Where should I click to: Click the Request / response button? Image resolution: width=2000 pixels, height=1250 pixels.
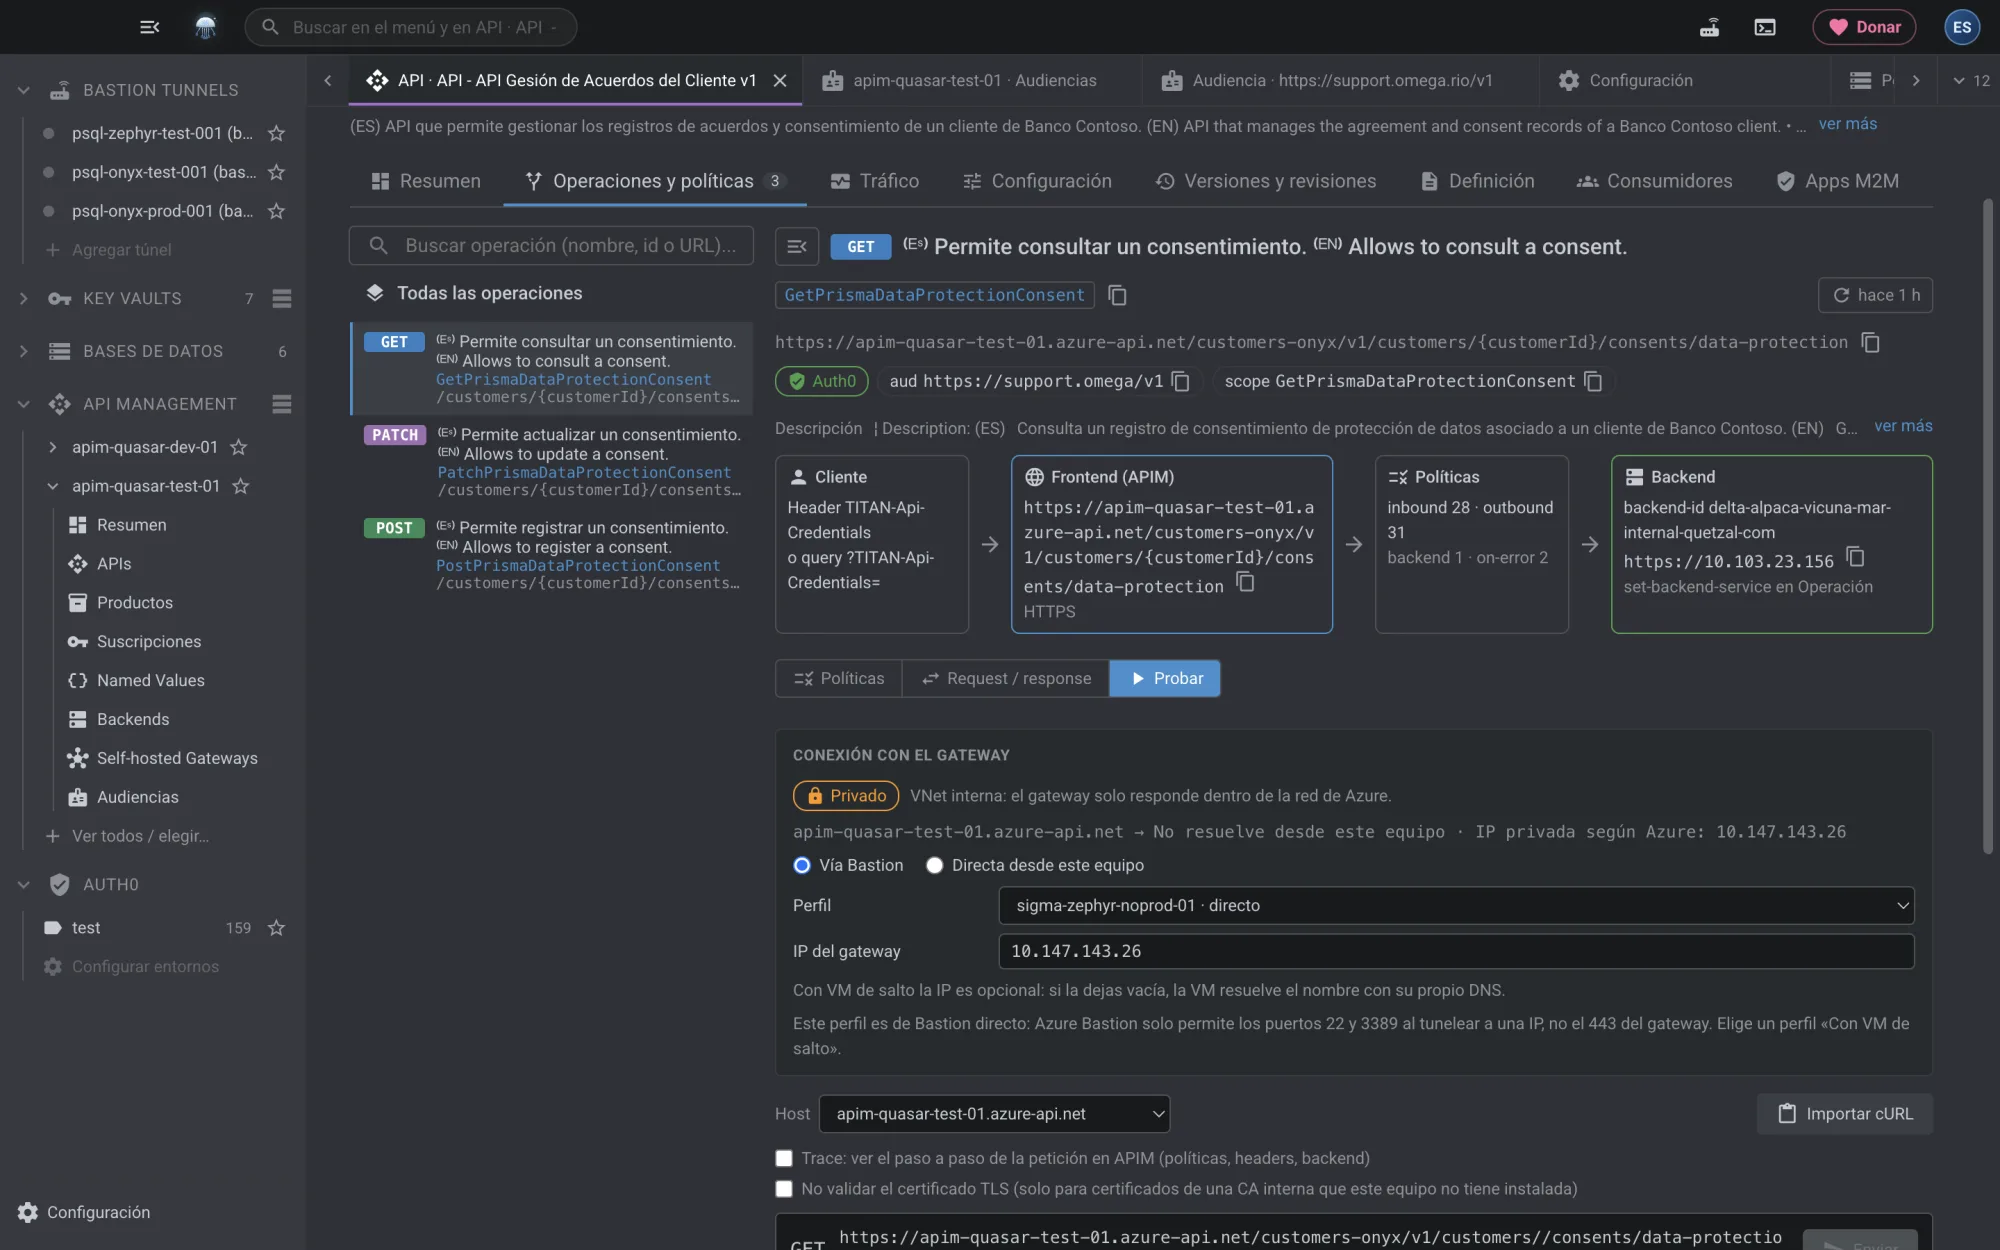[1006, 678]
